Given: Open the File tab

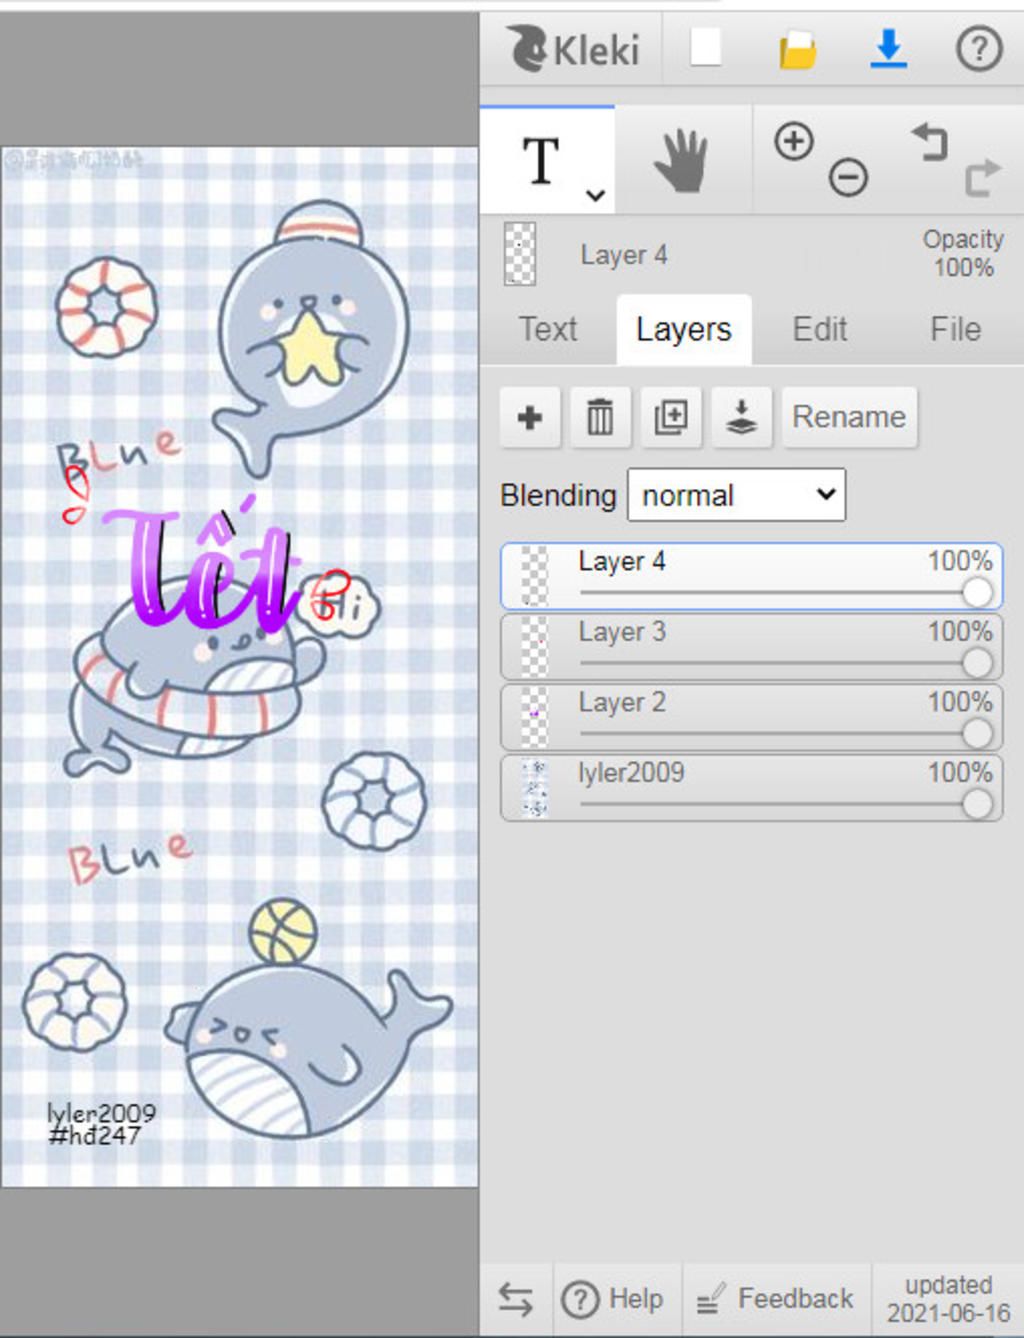Looking at the screenshot, I should 956,329.
